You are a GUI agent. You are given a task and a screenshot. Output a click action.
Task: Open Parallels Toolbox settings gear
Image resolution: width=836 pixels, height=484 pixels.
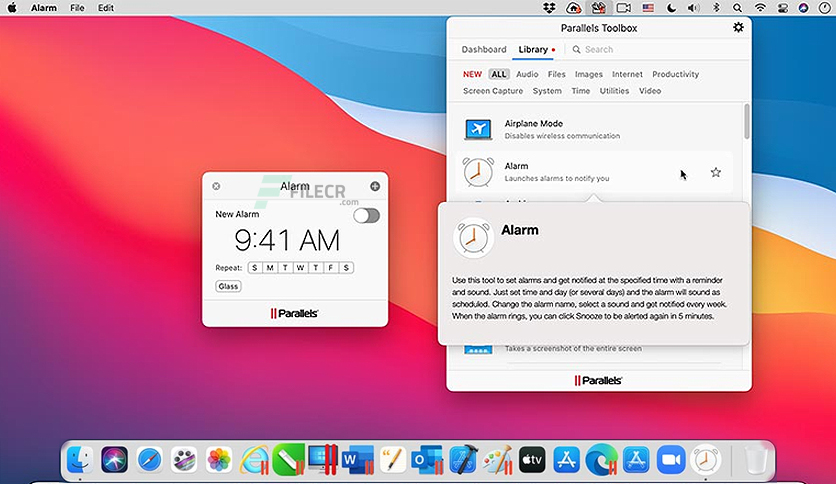click(x=738, y=27)
